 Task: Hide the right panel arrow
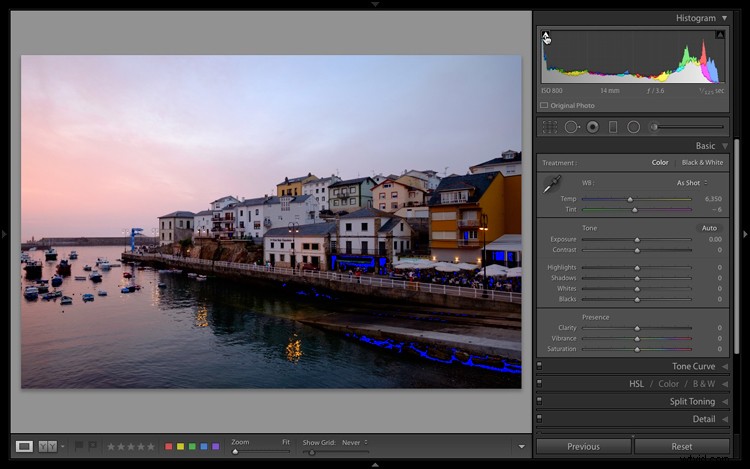click(745, 234)
